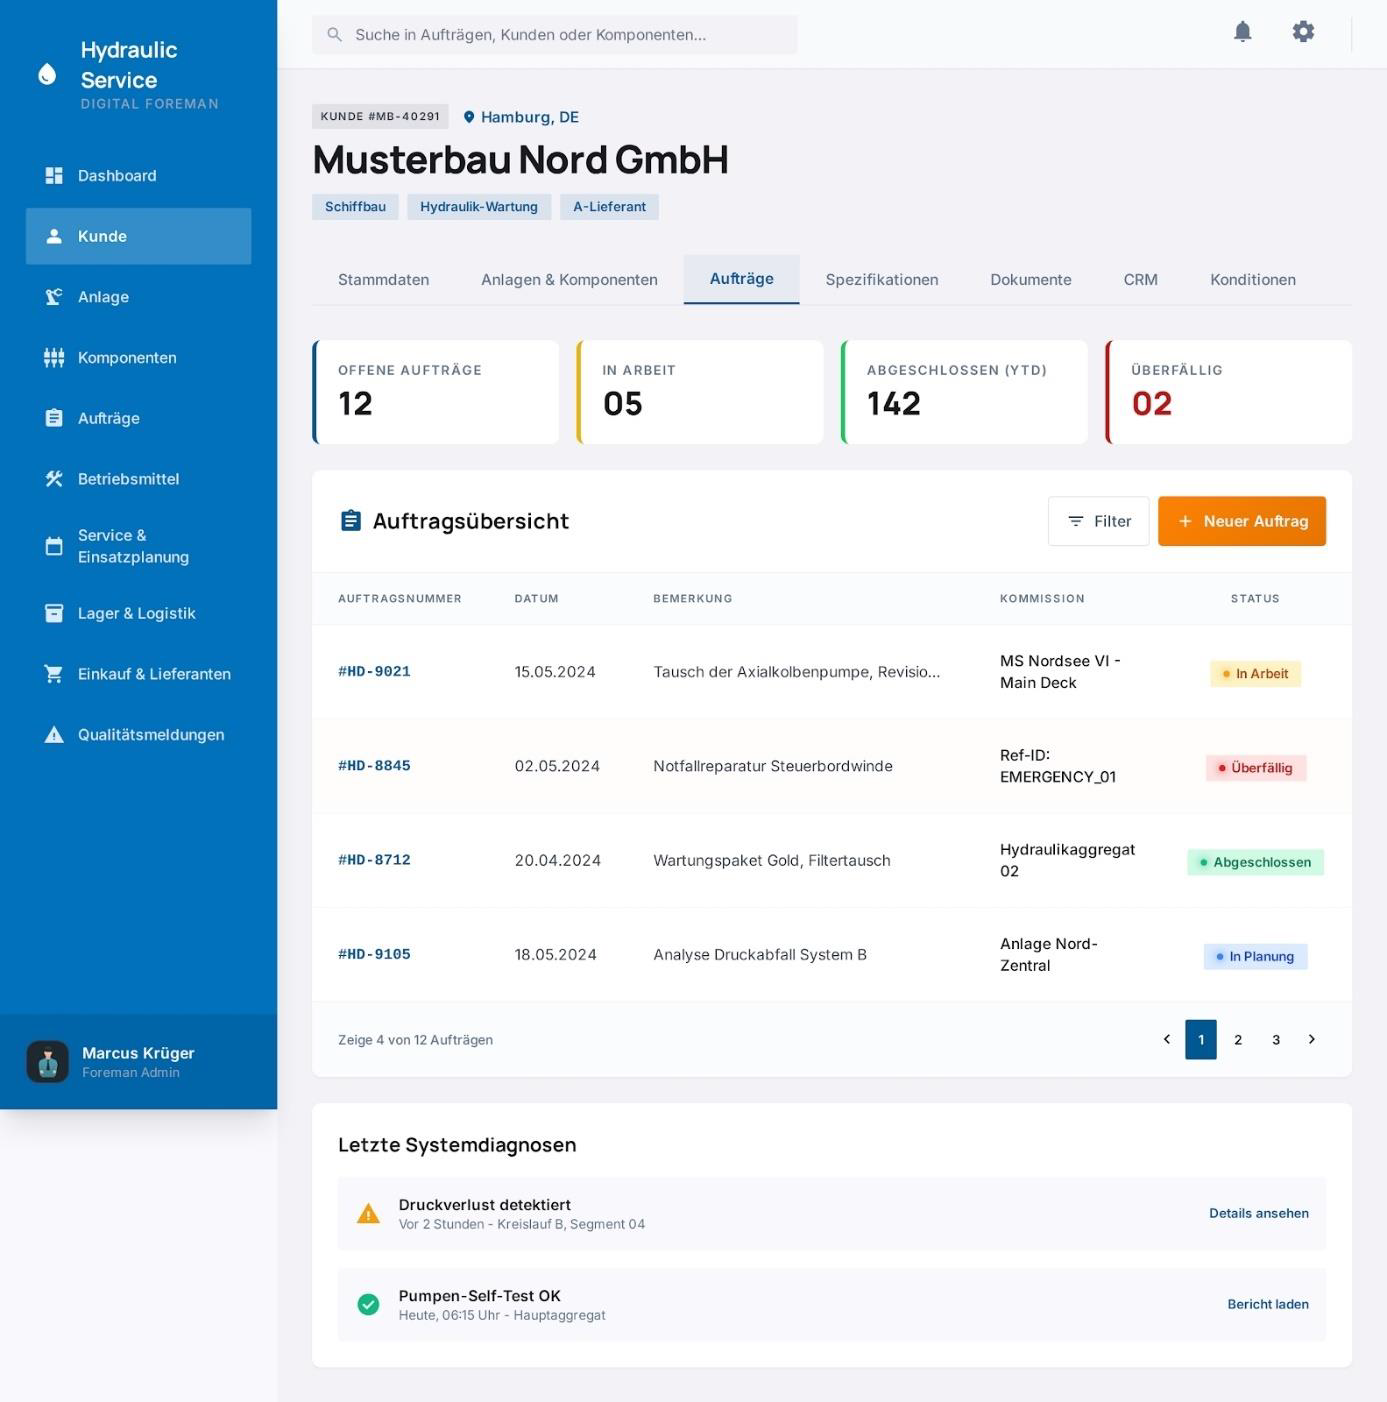This screenshot has height=1402, width=1387.
Task: Open order #HD-8845 link
Action: pos(374,766)
